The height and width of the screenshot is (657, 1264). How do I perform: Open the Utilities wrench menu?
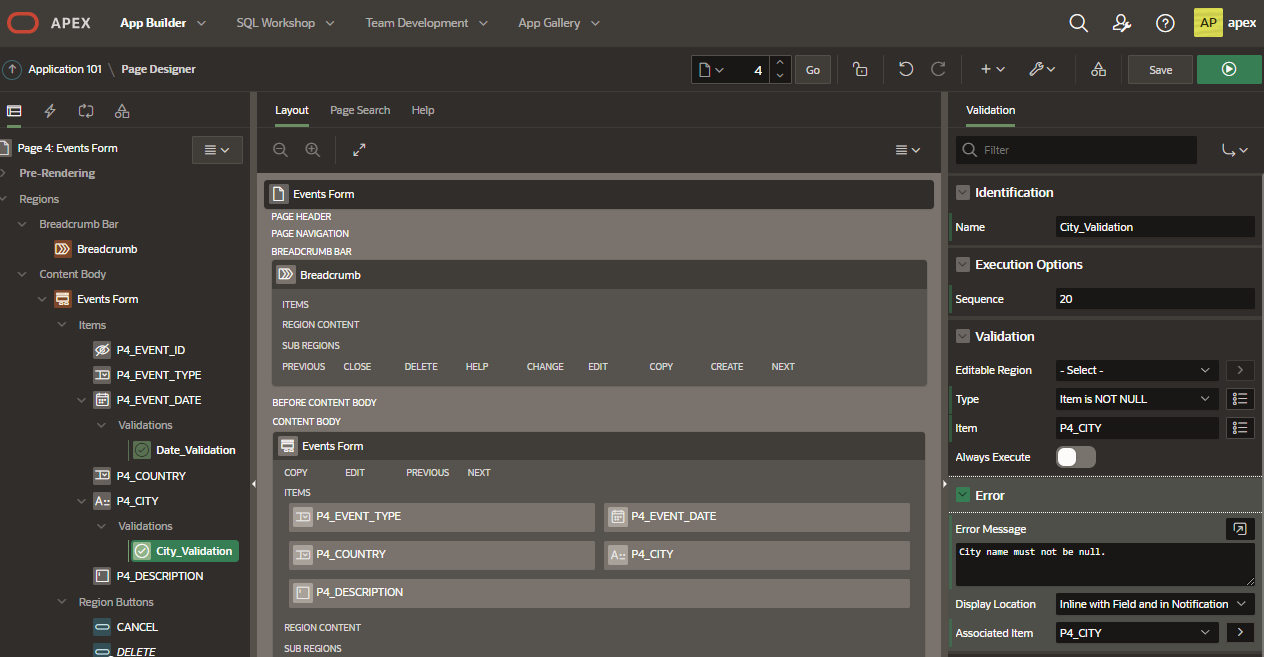pos(1042,69)
